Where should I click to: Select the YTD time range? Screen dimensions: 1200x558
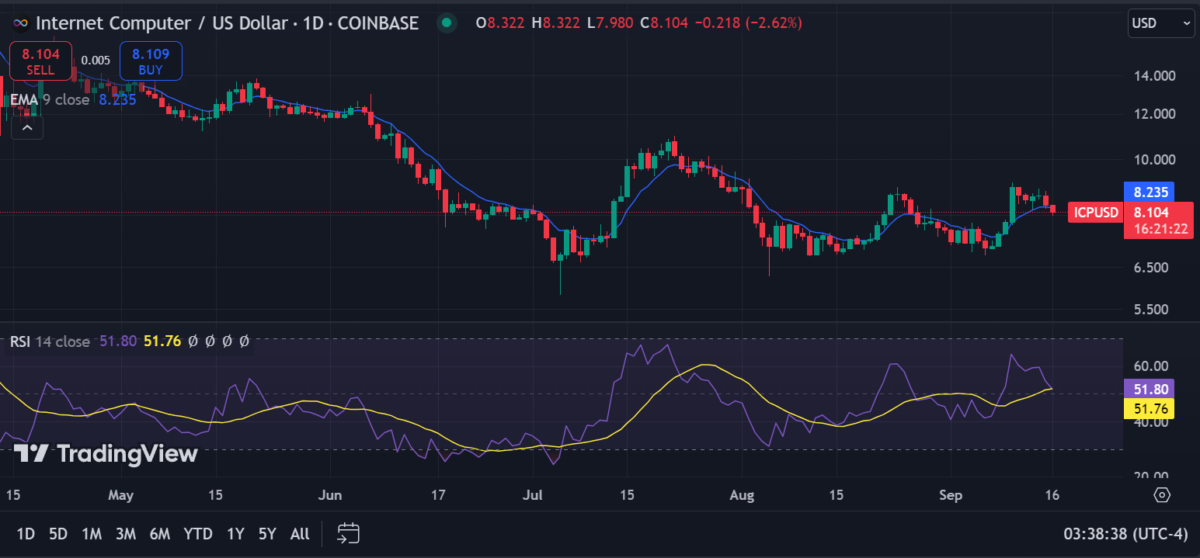[x=197, y=534]
